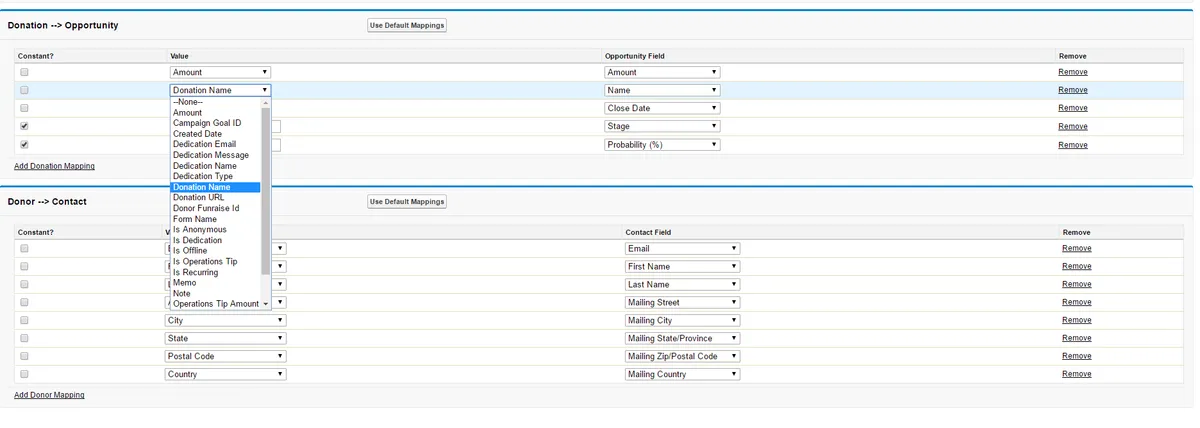
Task: Select --None-- in the open value list
Action: coord(215,102)
